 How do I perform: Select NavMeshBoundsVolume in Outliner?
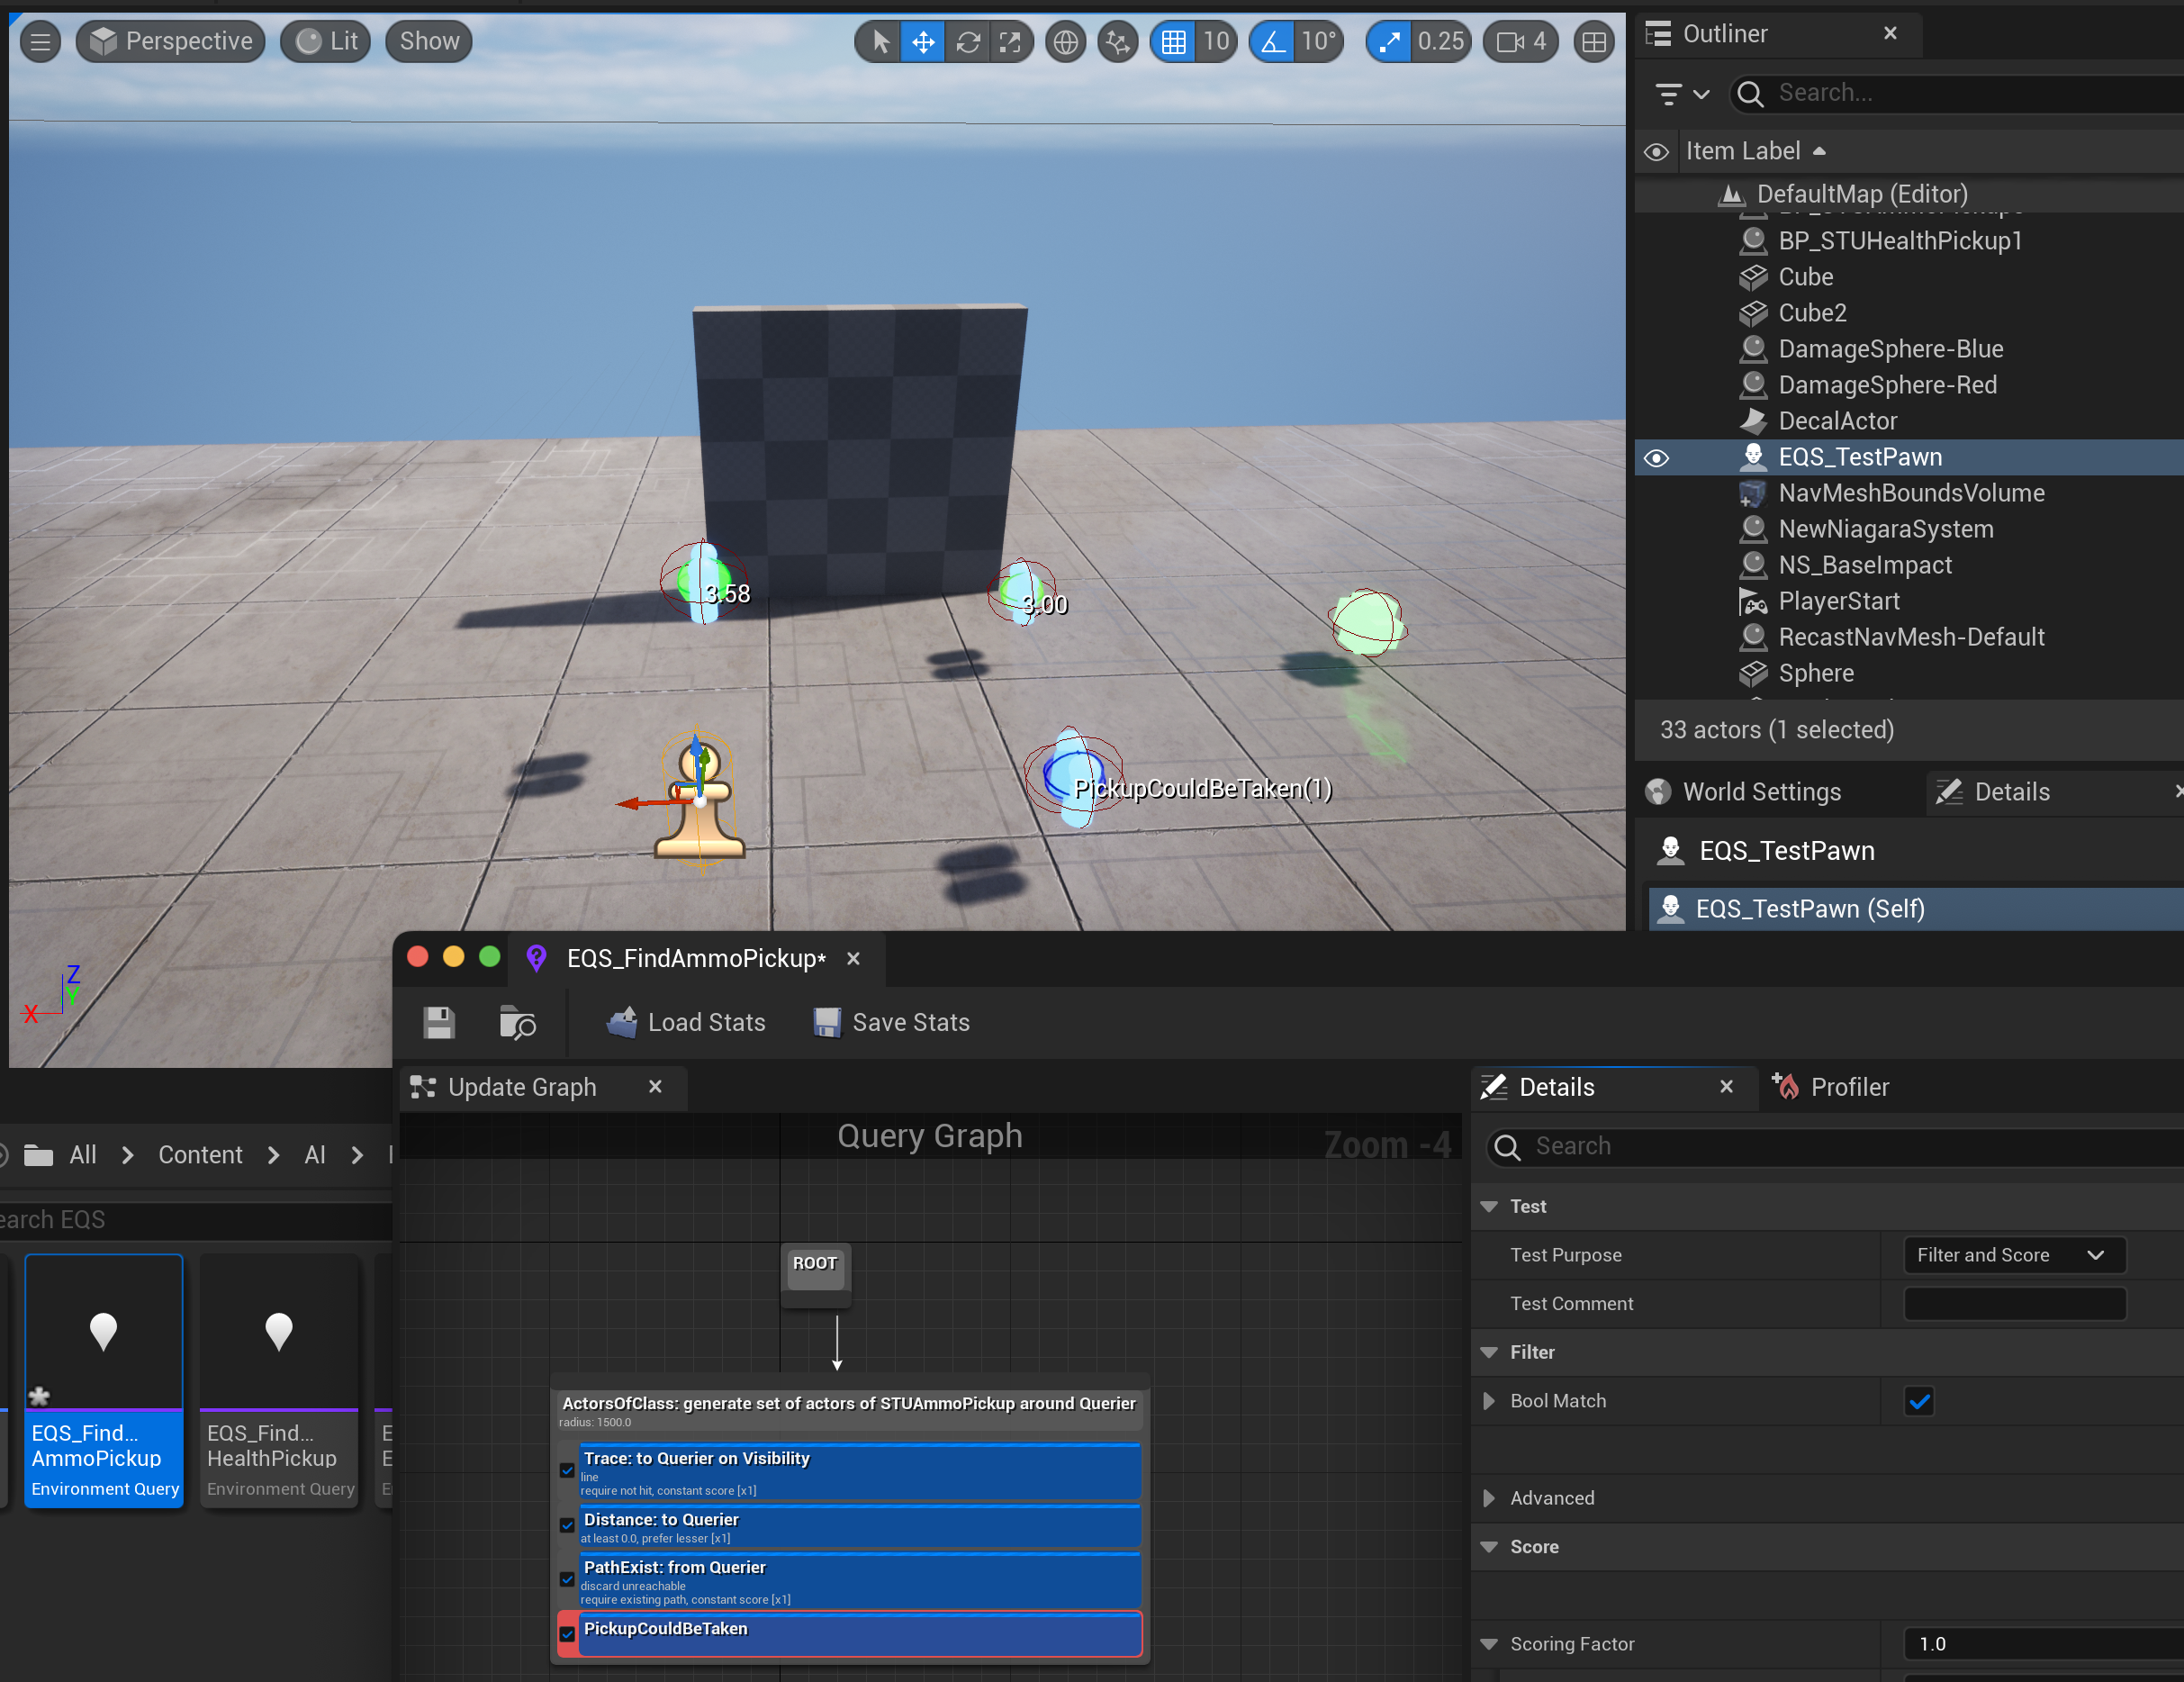coord(1911,493)
